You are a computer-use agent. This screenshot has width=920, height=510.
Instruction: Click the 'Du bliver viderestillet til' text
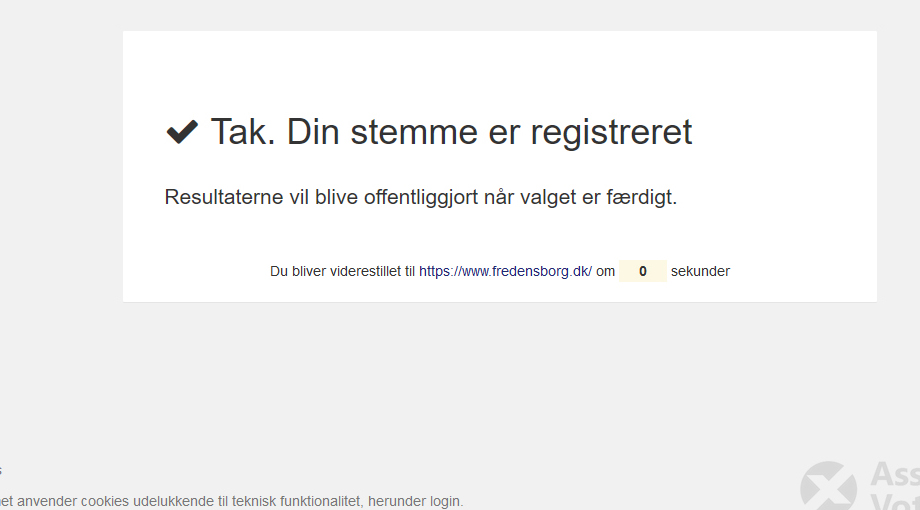point(342,271)
